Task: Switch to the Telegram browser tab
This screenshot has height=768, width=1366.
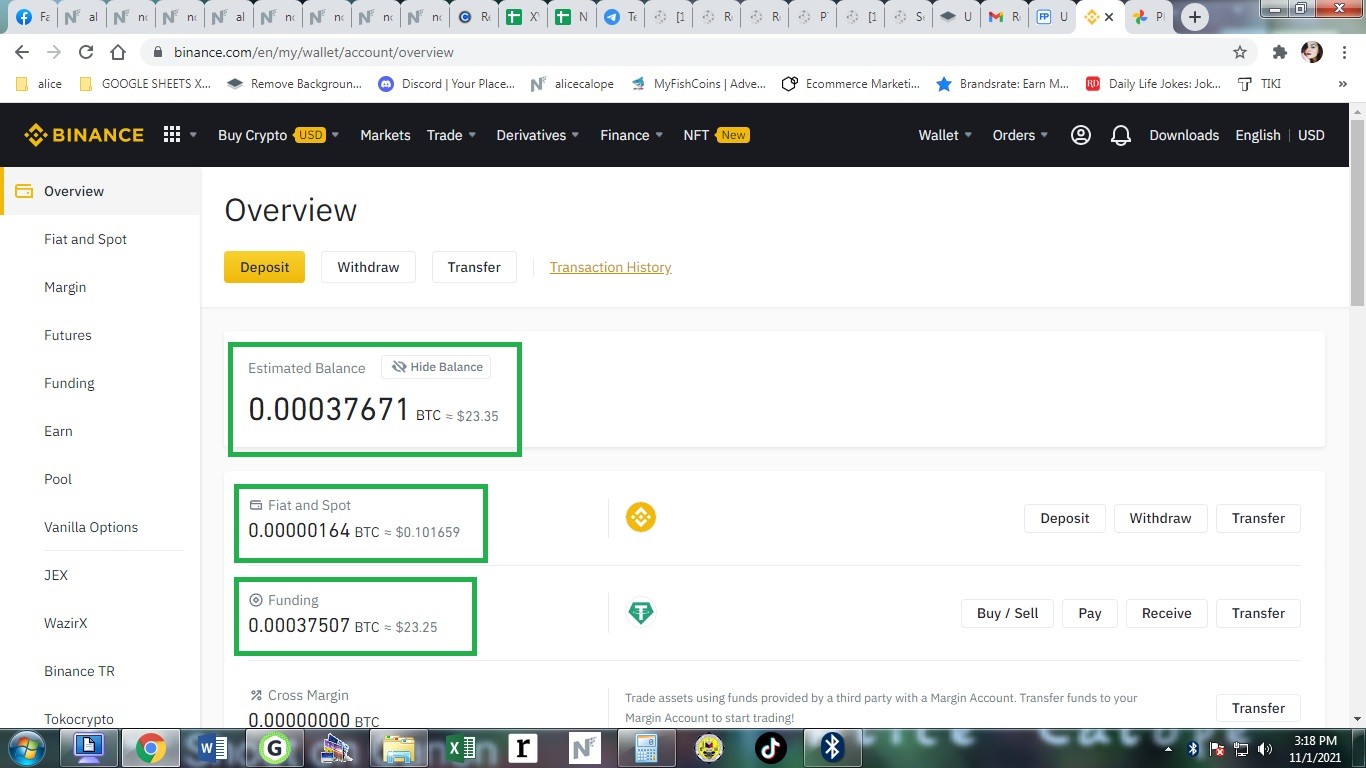Action: point(620,17)
